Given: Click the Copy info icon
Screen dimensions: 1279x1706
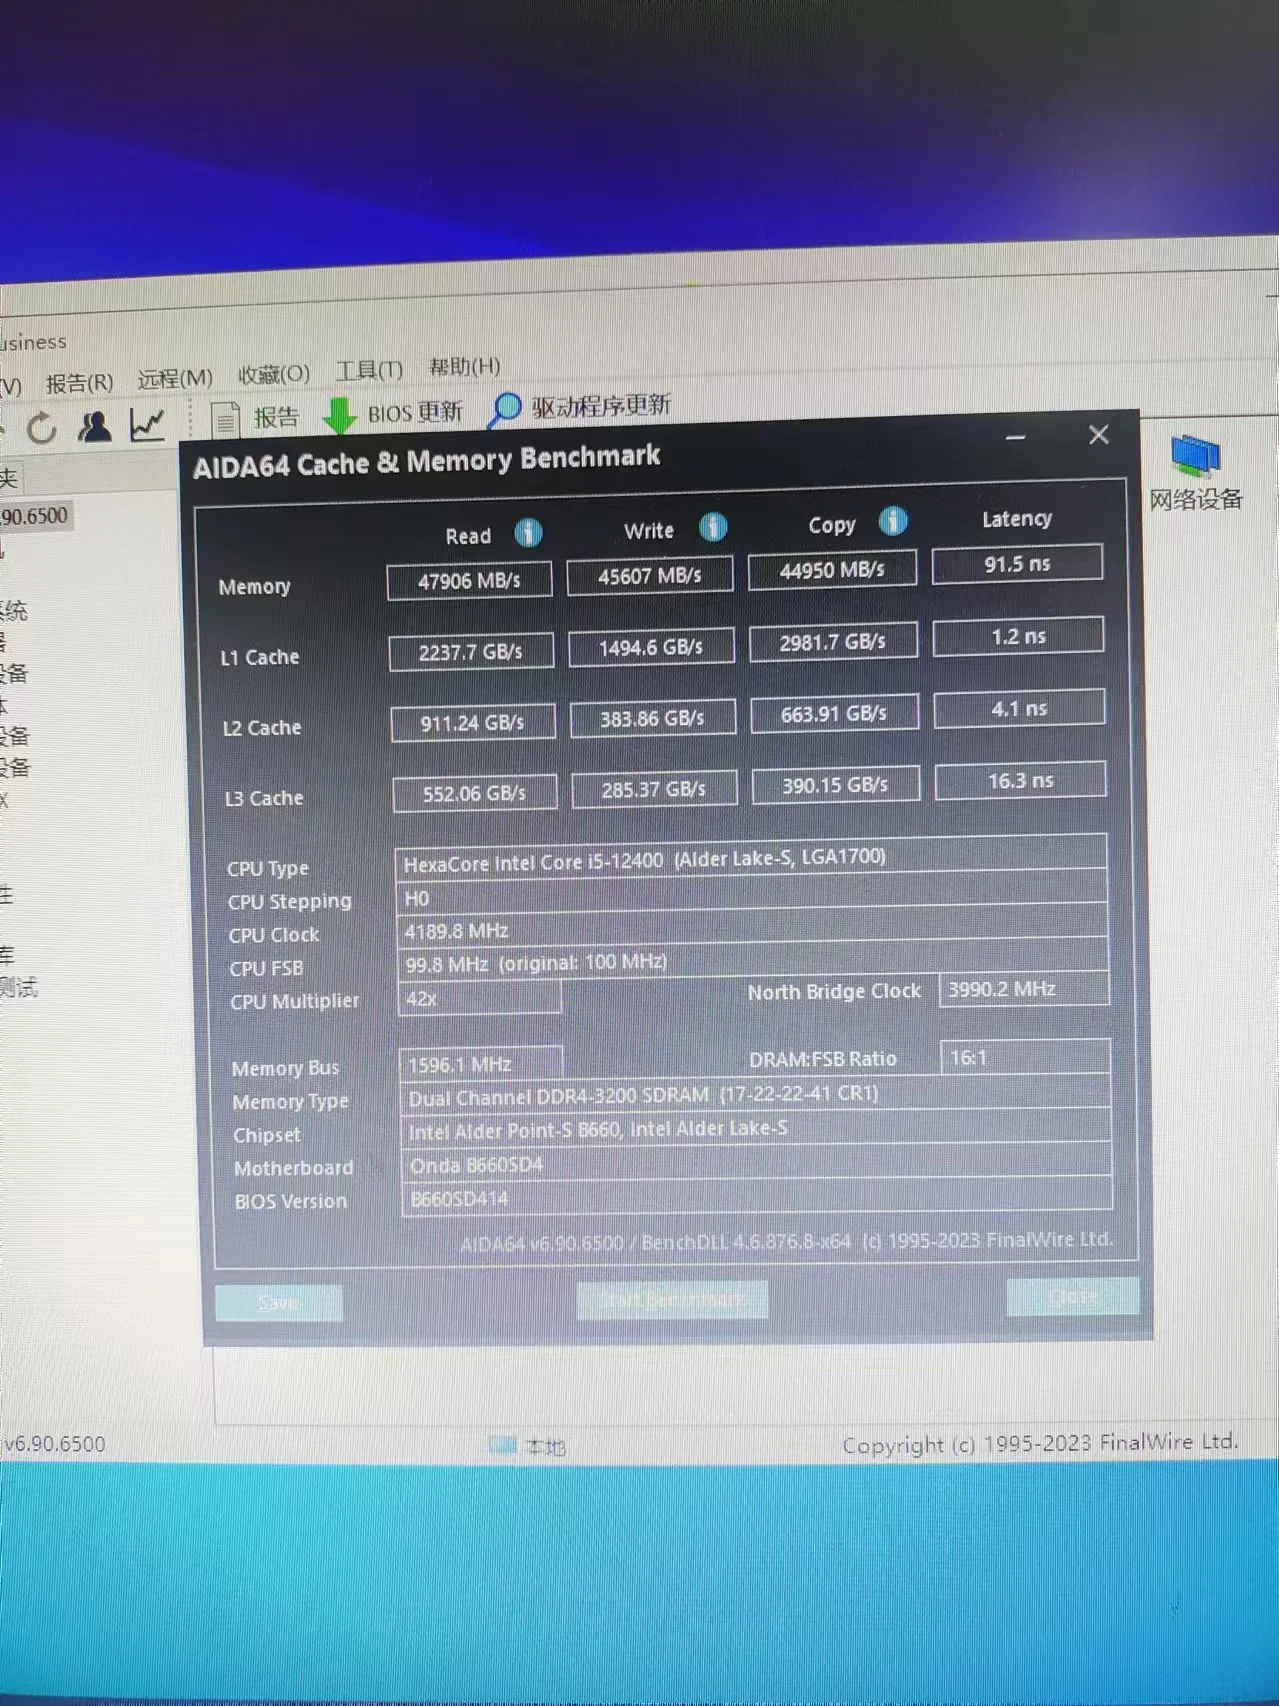Looking at the screenshot, I should 893,521.
